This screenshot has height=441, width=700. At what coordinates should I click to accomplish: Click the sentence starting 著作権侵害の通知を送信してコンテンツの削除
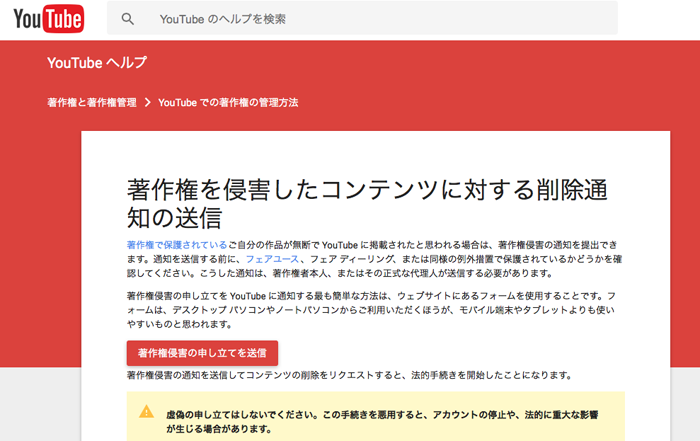tap(350, 375)
